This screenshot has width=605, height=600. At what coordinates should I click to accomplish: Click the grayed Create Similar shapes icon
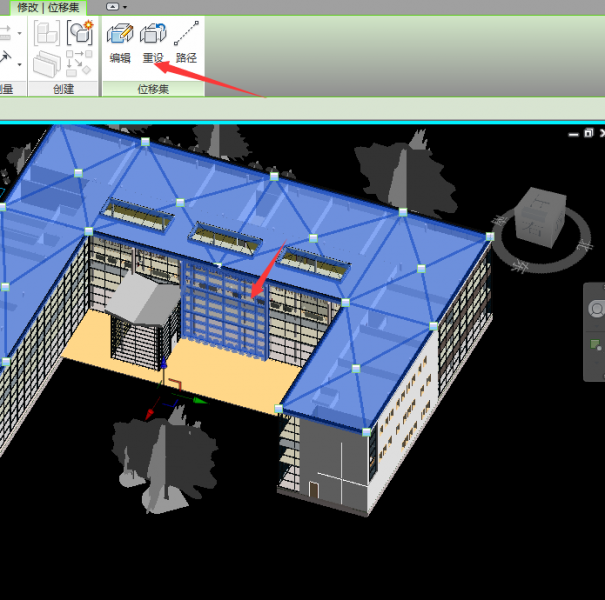pyautogui.click(x=79, y=63)
